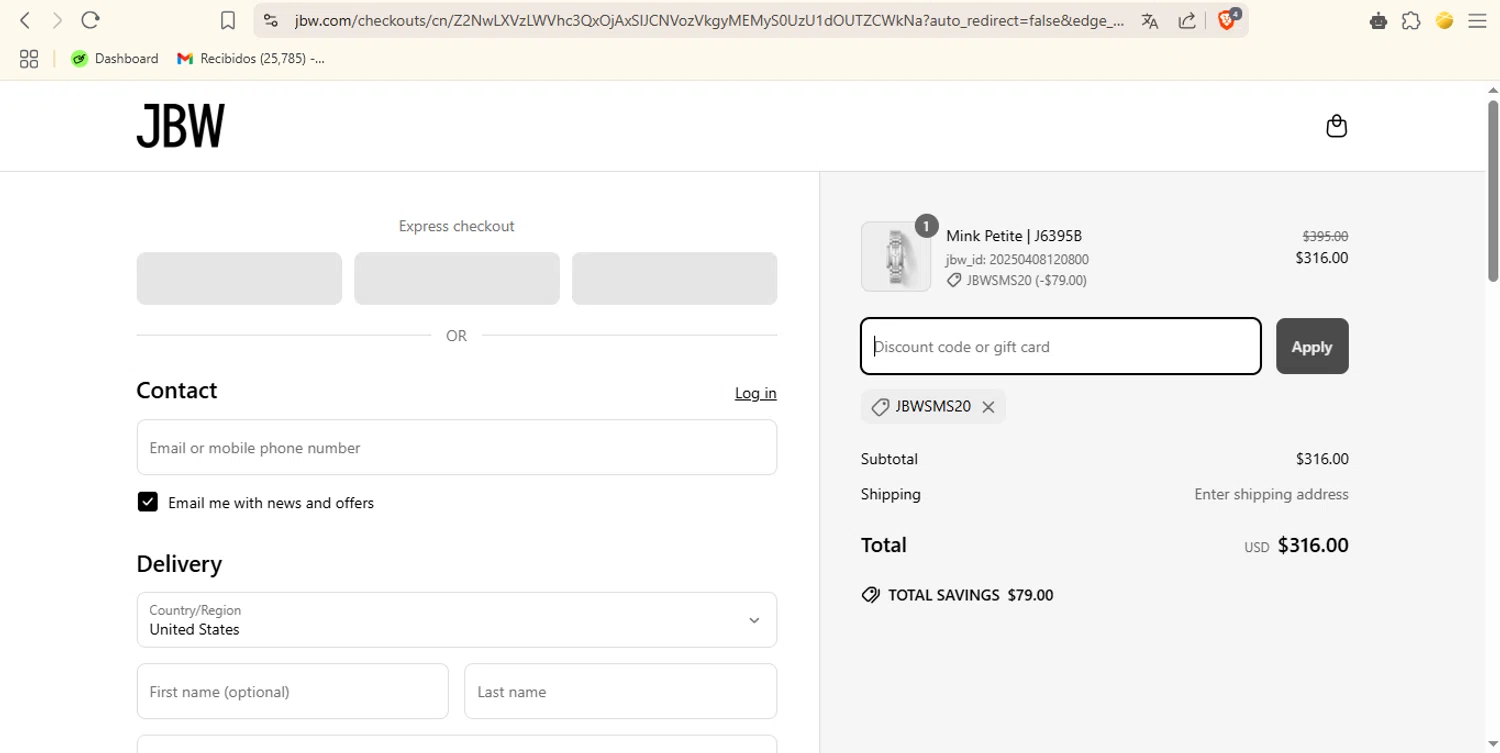Click the TOTAL SAVINGS tag icon
This screenshot has height=753, width=1500.
871,595
